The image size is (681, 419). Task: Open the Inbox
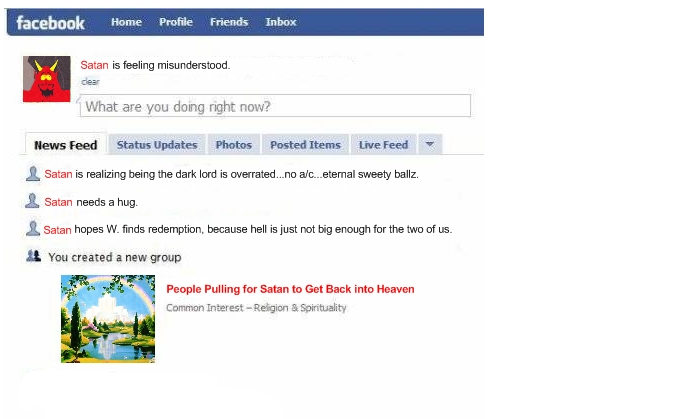[x=281, y=22]
